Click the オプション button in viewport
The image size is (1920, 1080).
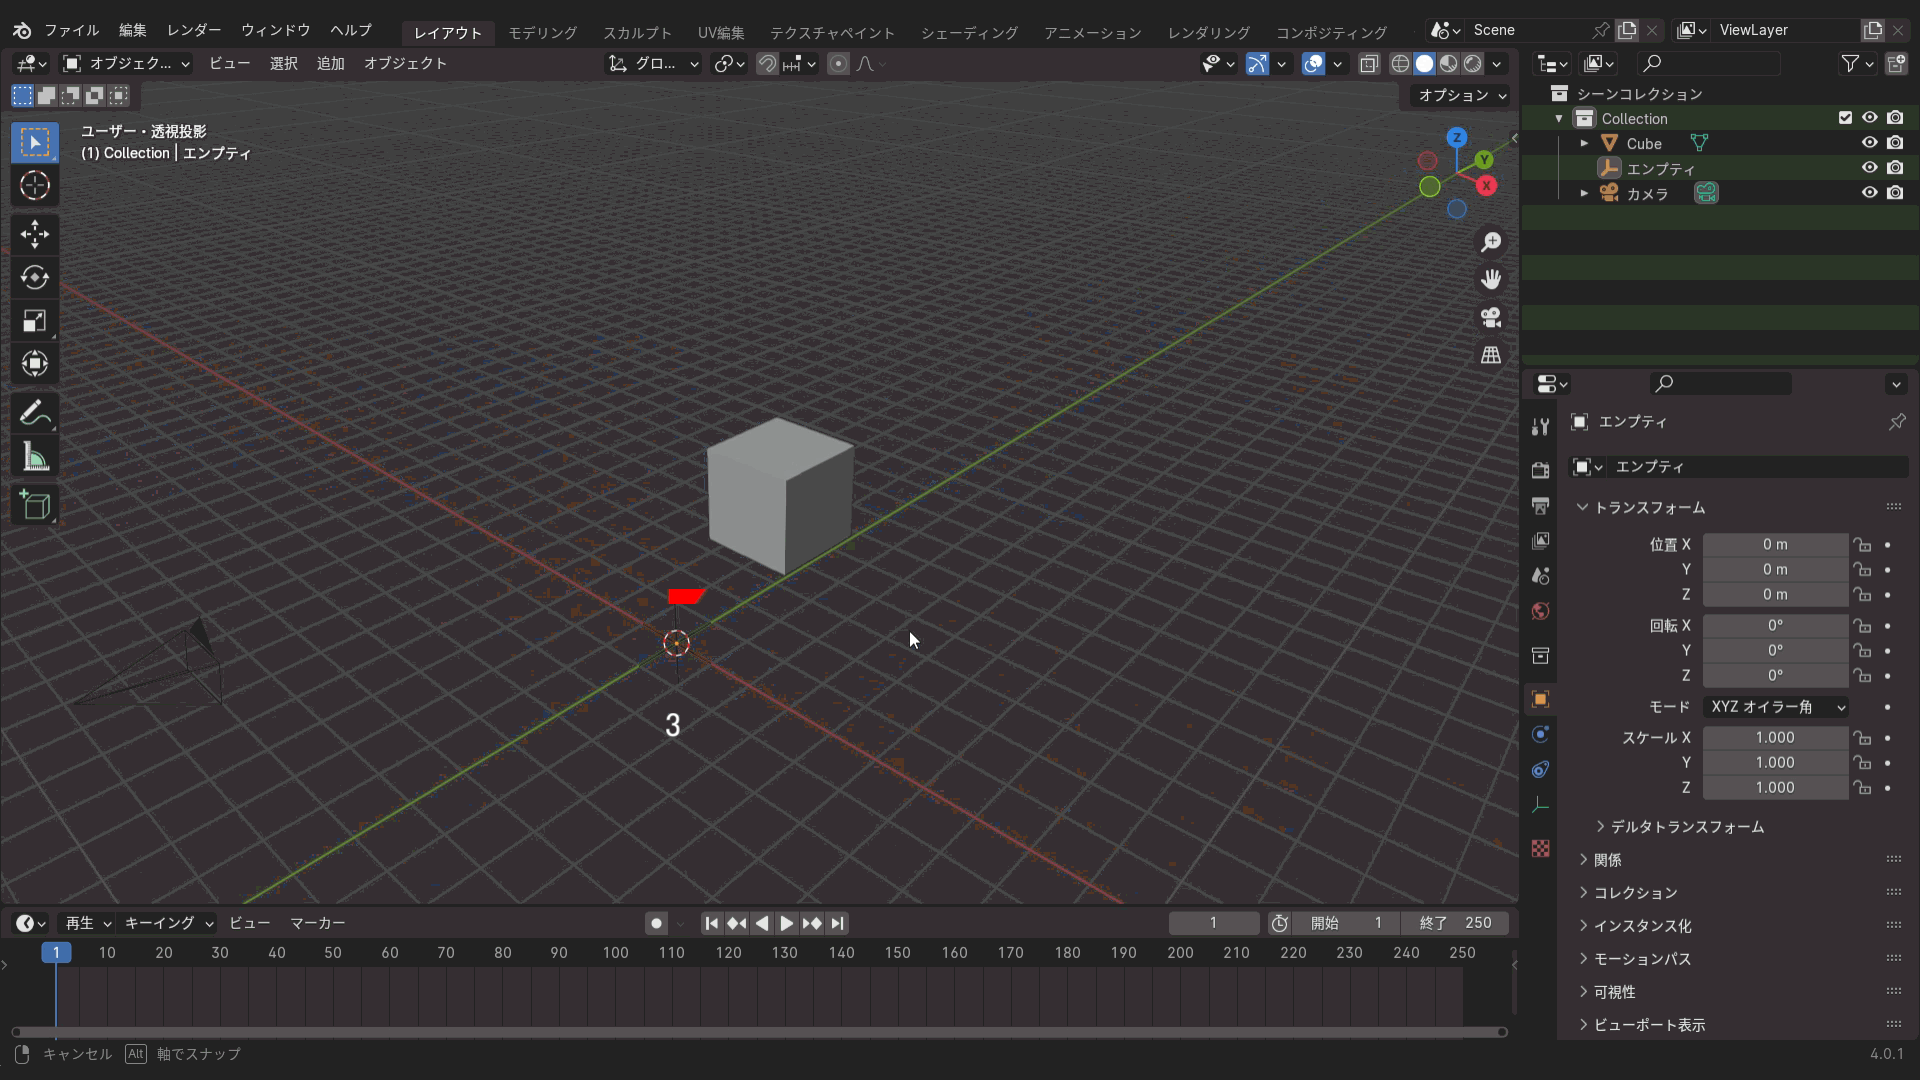tap(1461, 95)
